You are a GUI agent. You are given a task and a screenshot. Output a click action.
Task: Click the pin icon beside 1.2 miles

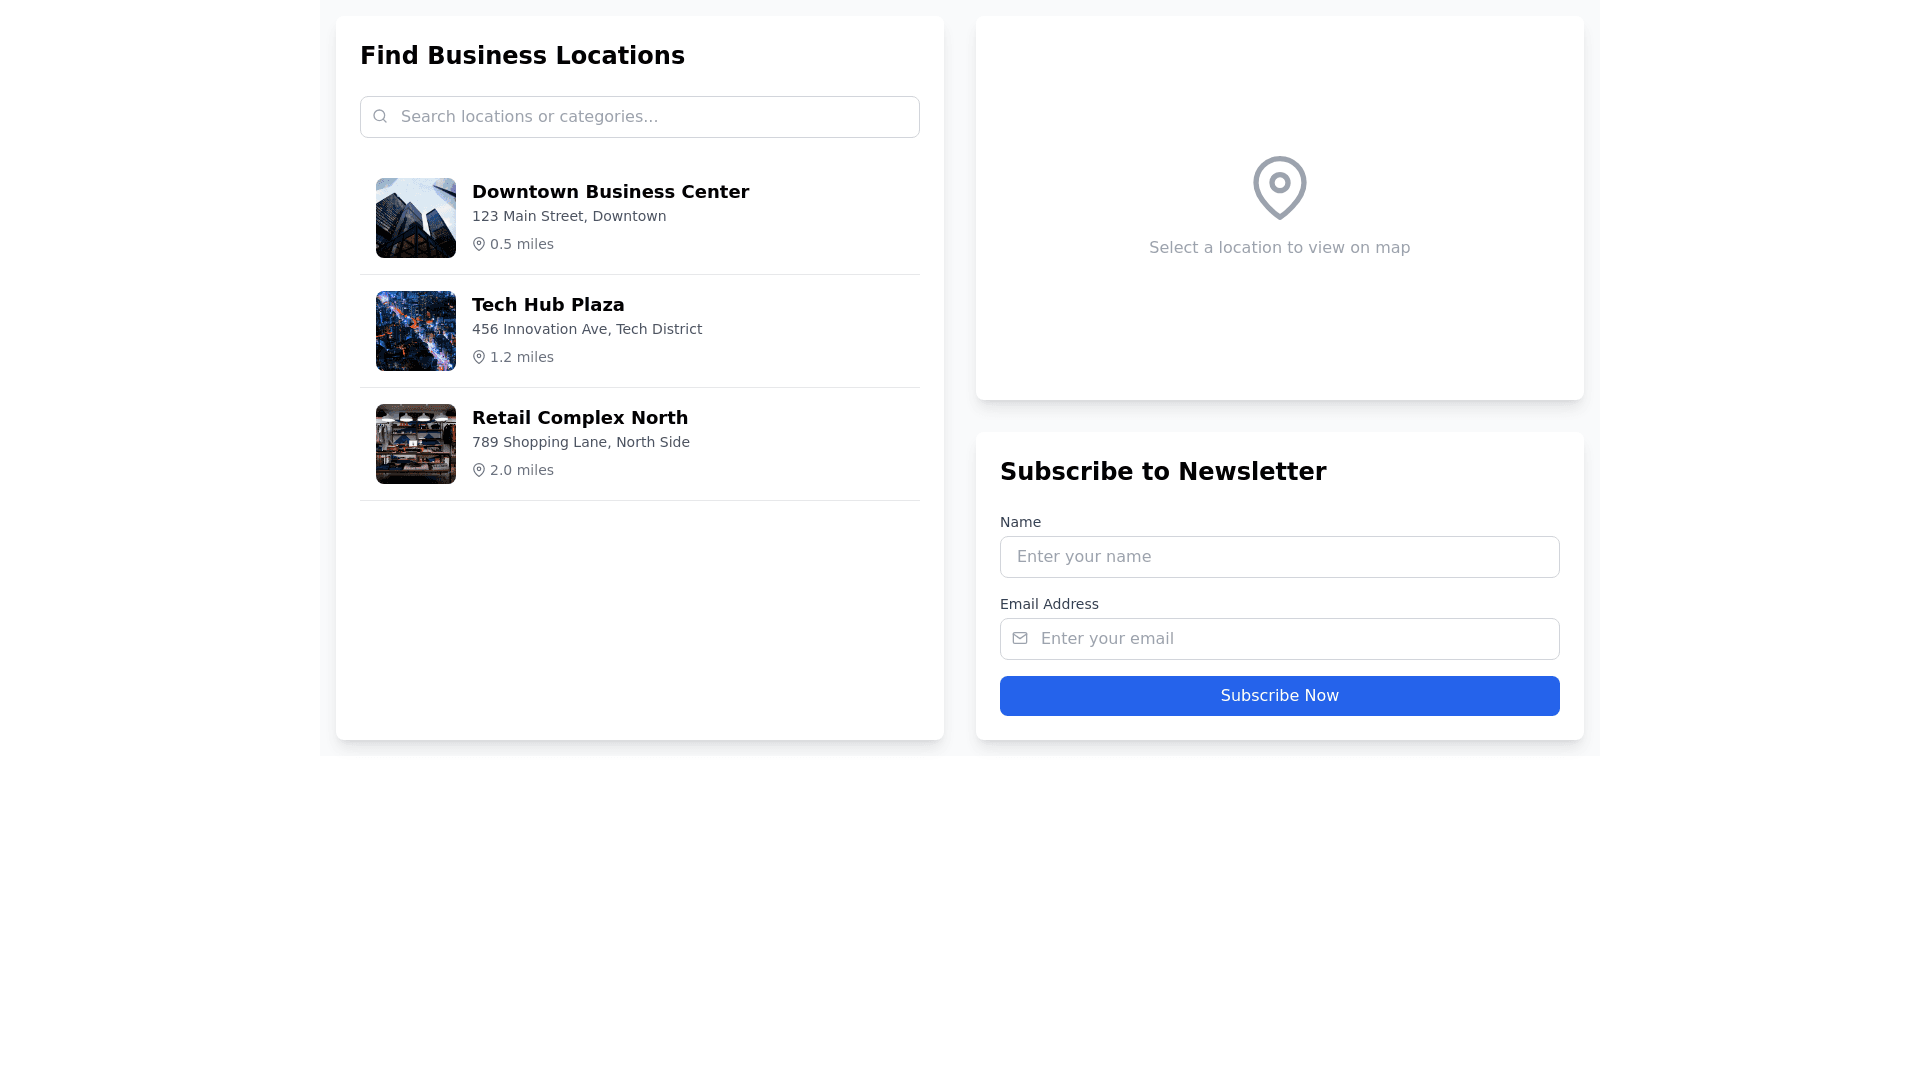(479, 357)
